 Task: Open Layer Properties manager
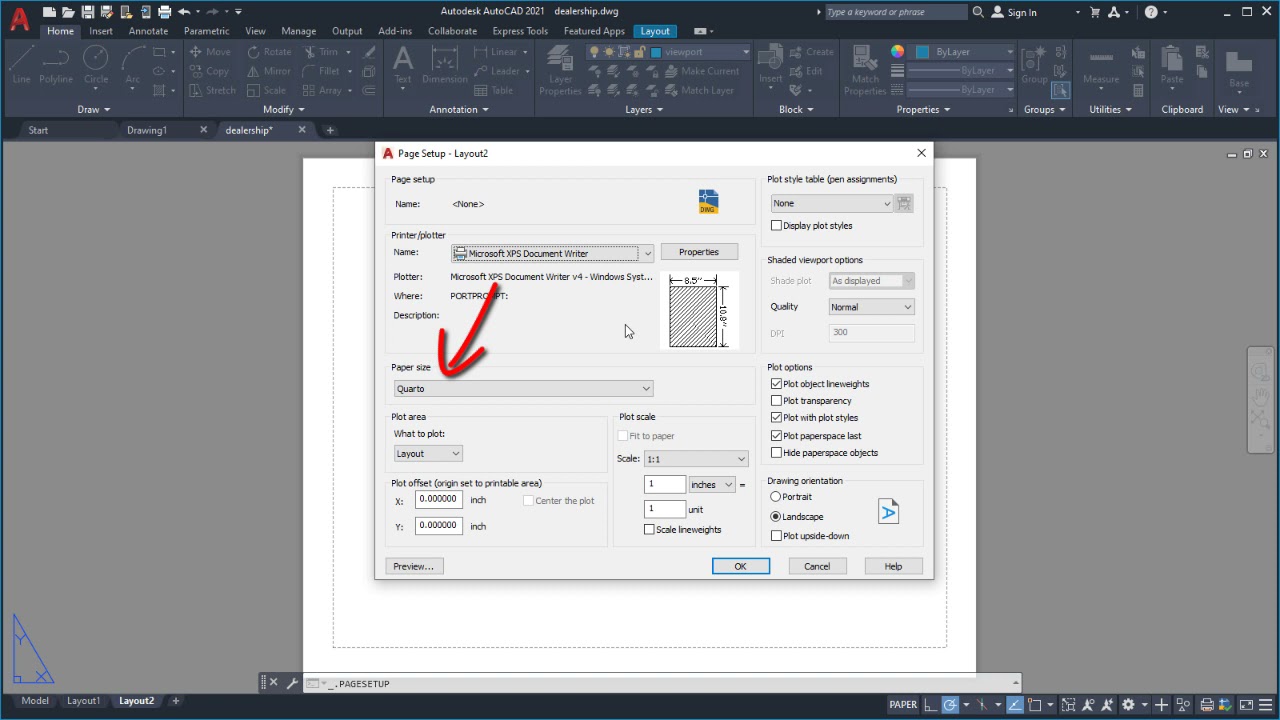[560, 70]
